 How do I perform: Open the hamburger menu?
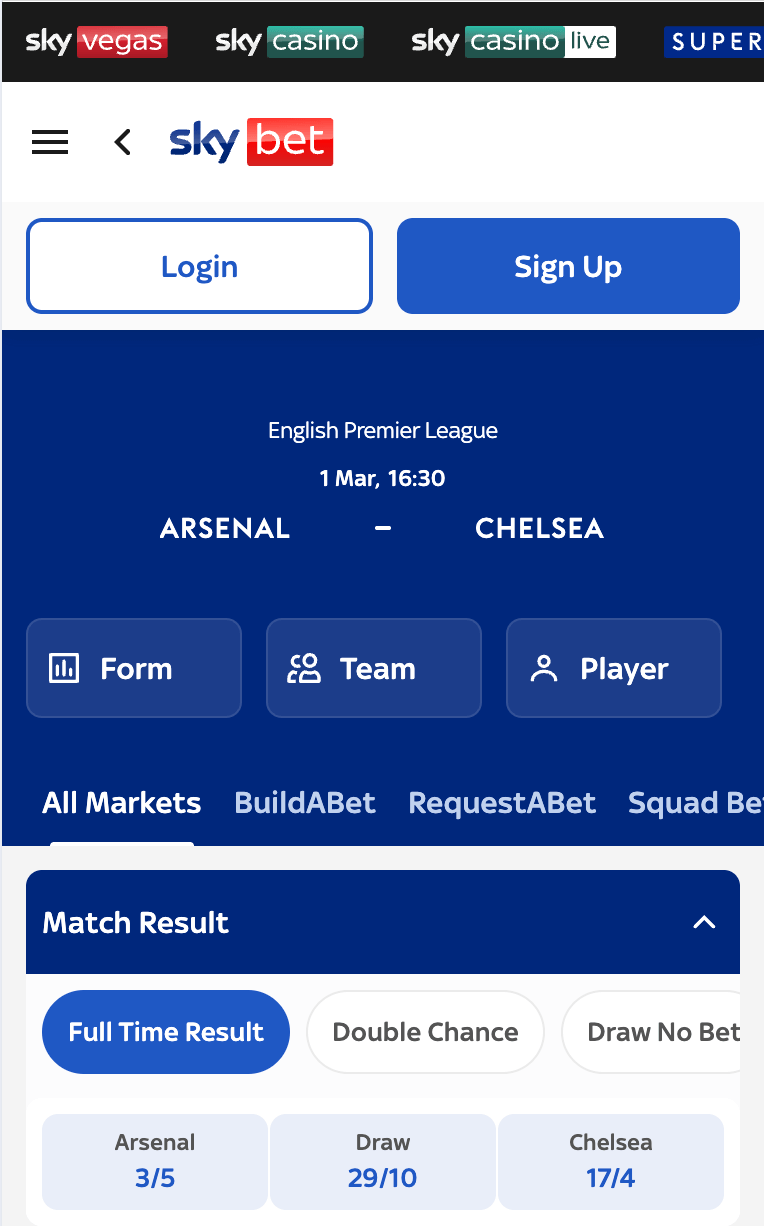tap(50, 142)
